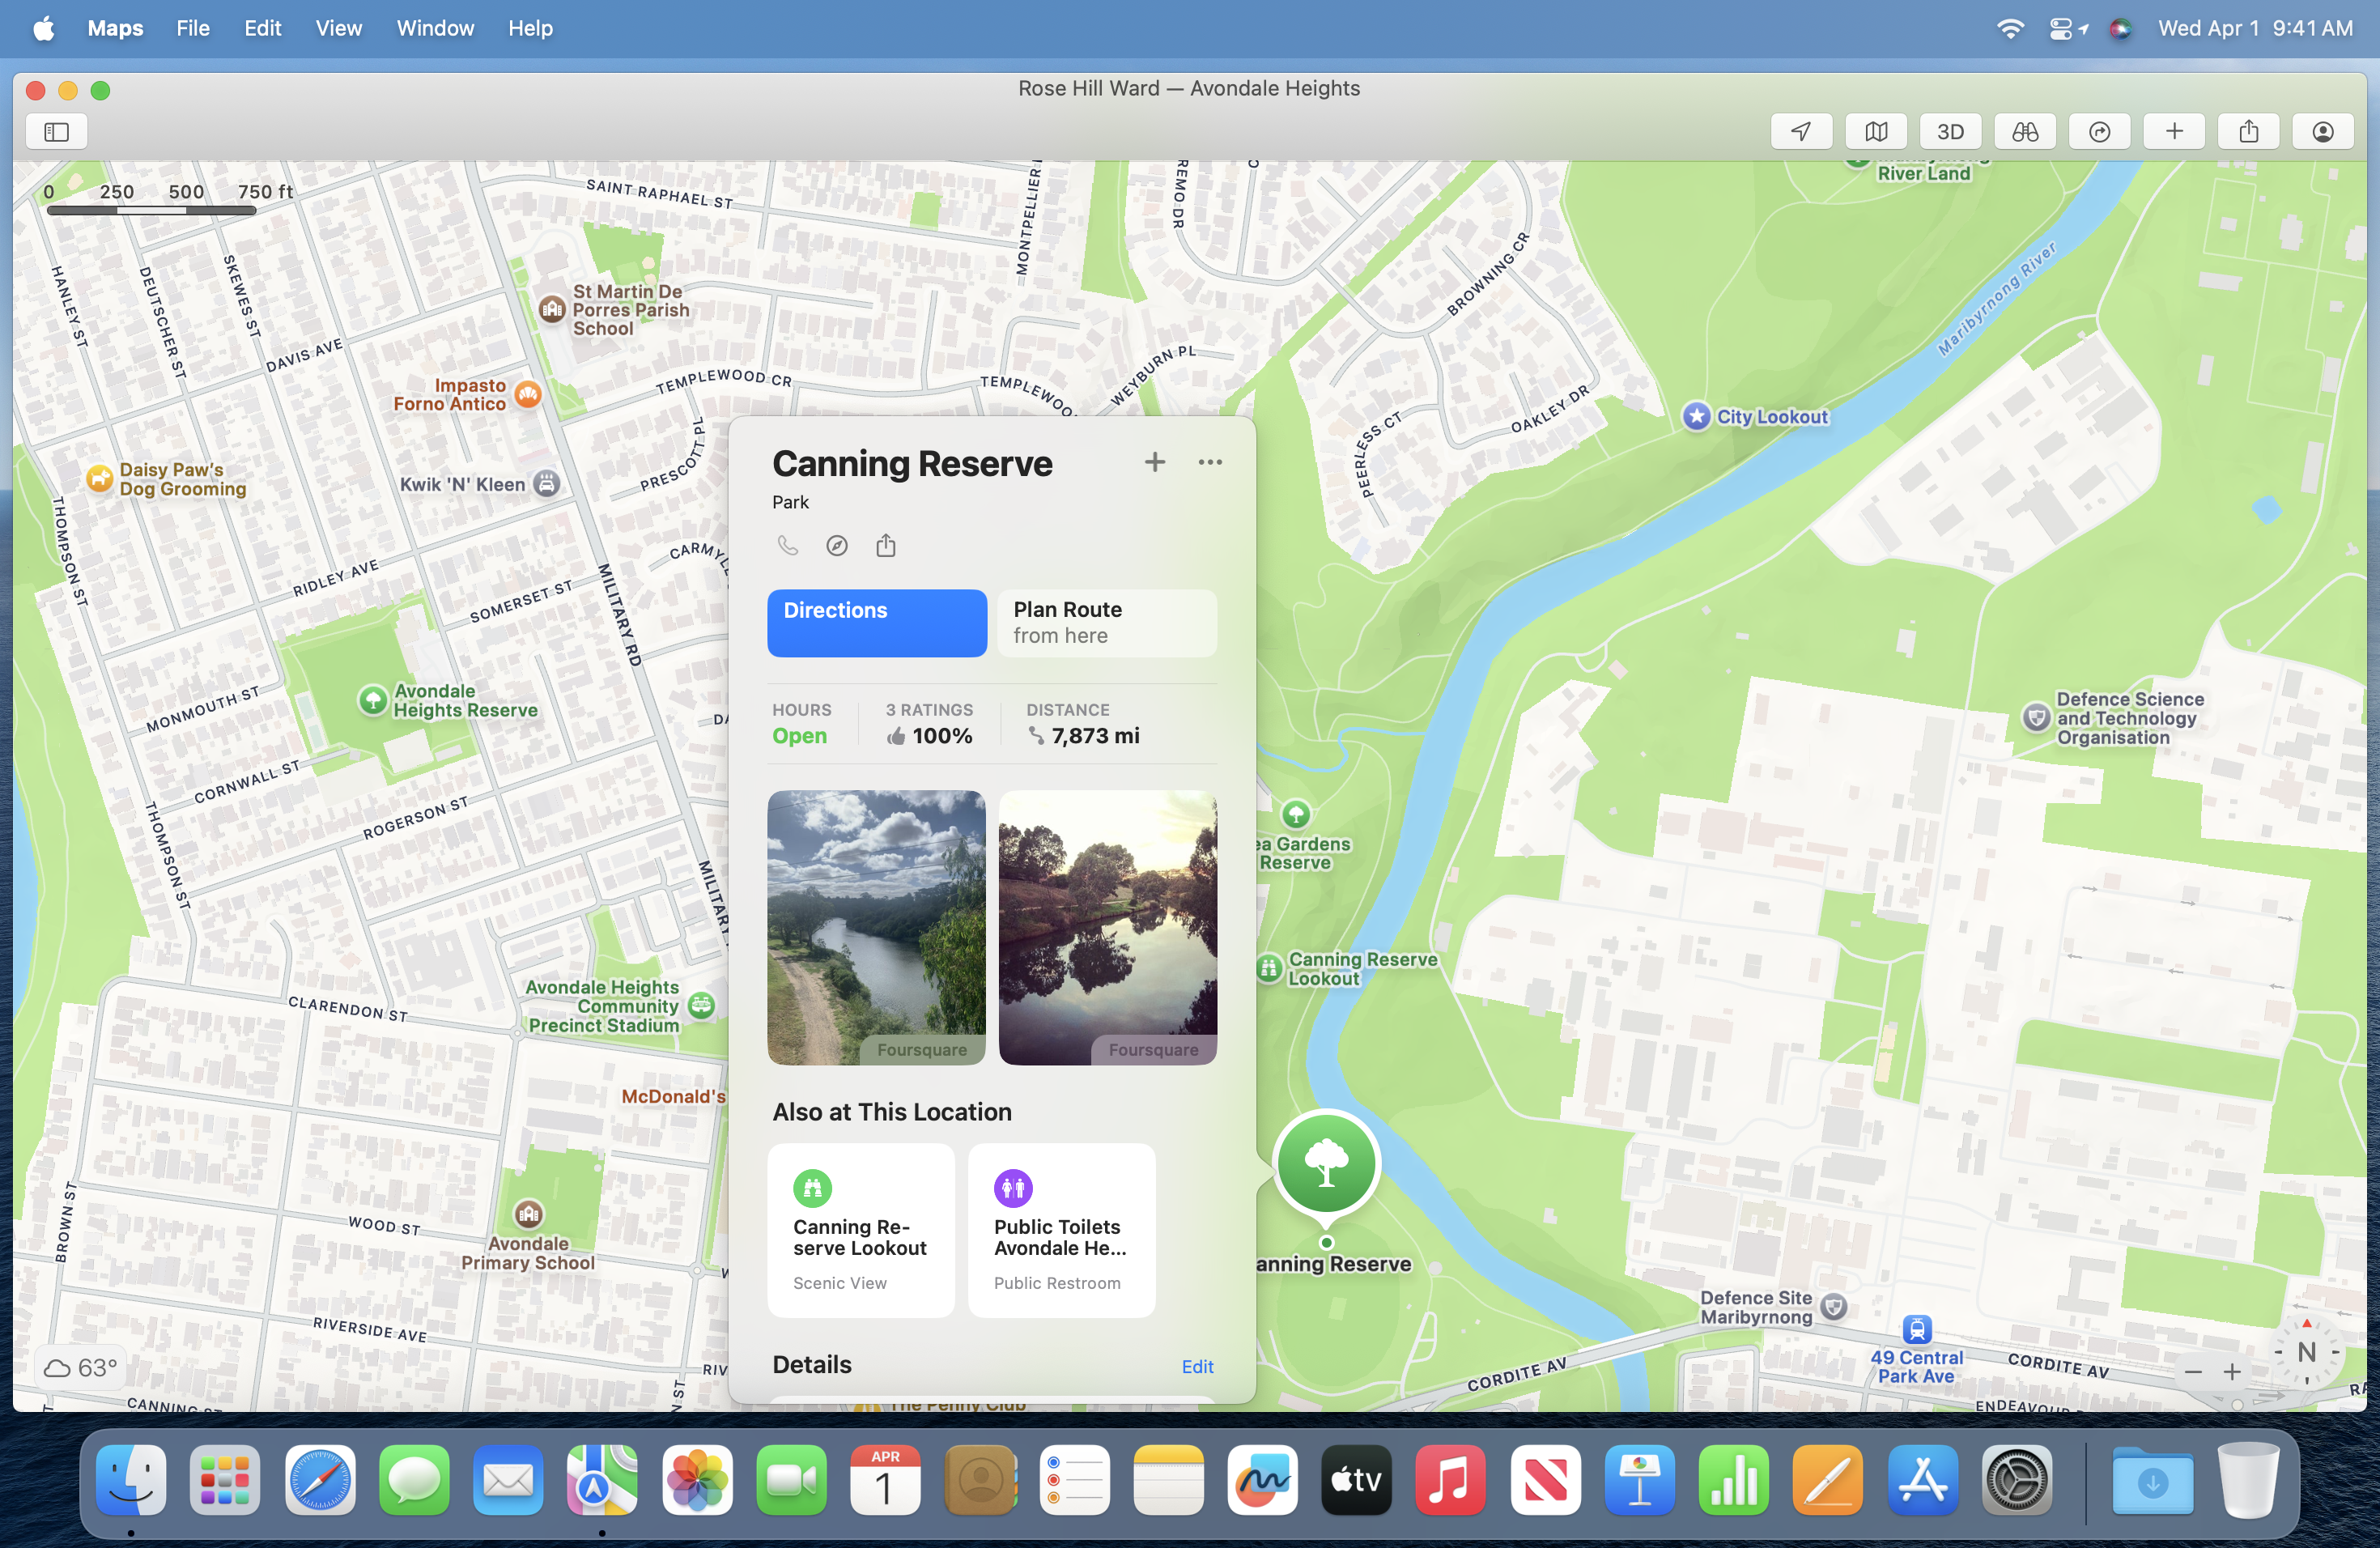2380x1548 pixels.
Task: Open the map mode picker icon
Action: 1876,131
